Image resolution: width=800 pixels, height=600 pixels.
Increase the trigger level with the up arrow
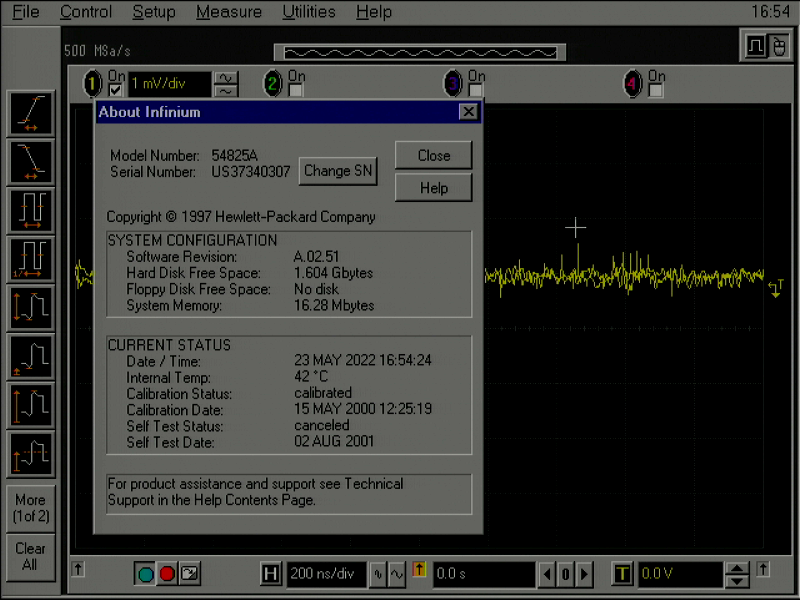737,568
